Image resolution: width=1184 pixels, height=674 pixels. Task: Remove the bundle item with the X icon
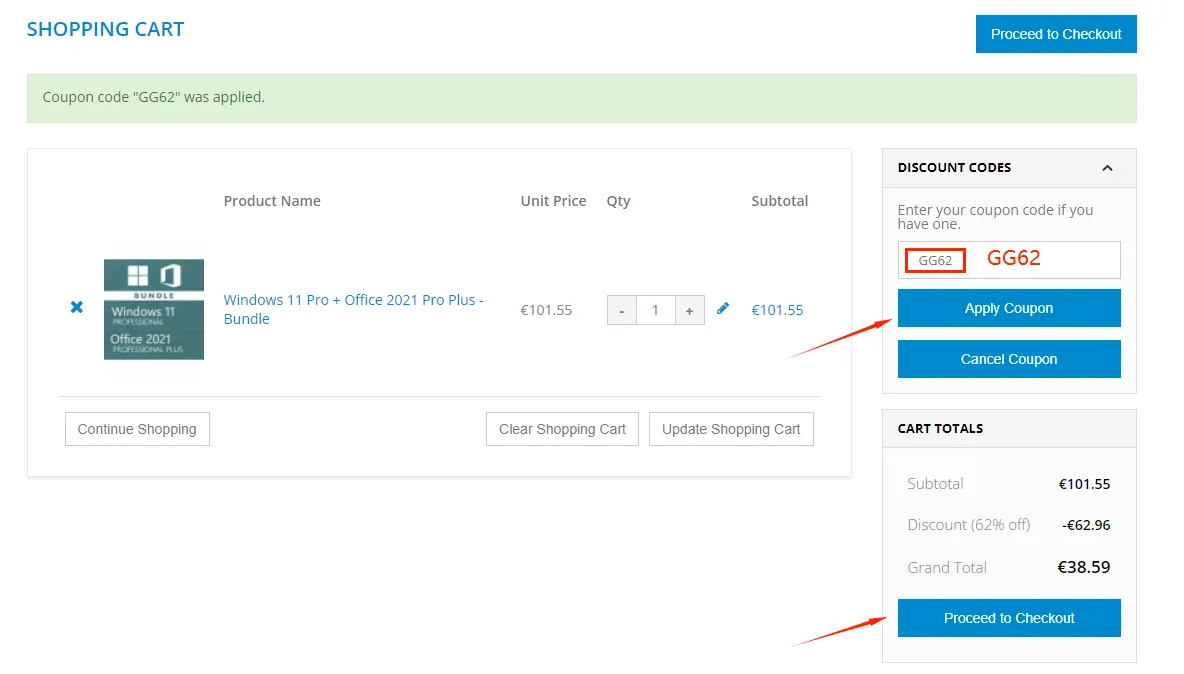76,307
